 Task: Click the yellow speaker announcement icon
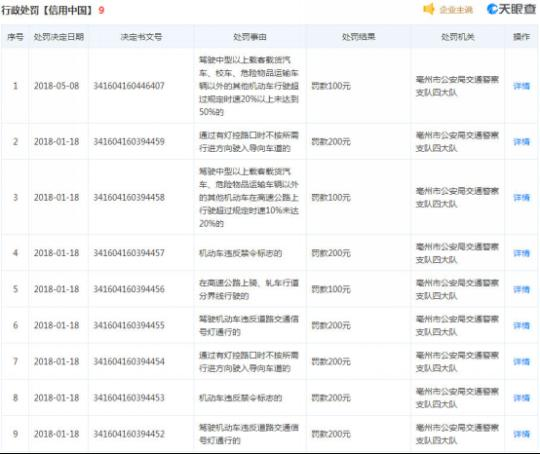(x=429, y=9)
